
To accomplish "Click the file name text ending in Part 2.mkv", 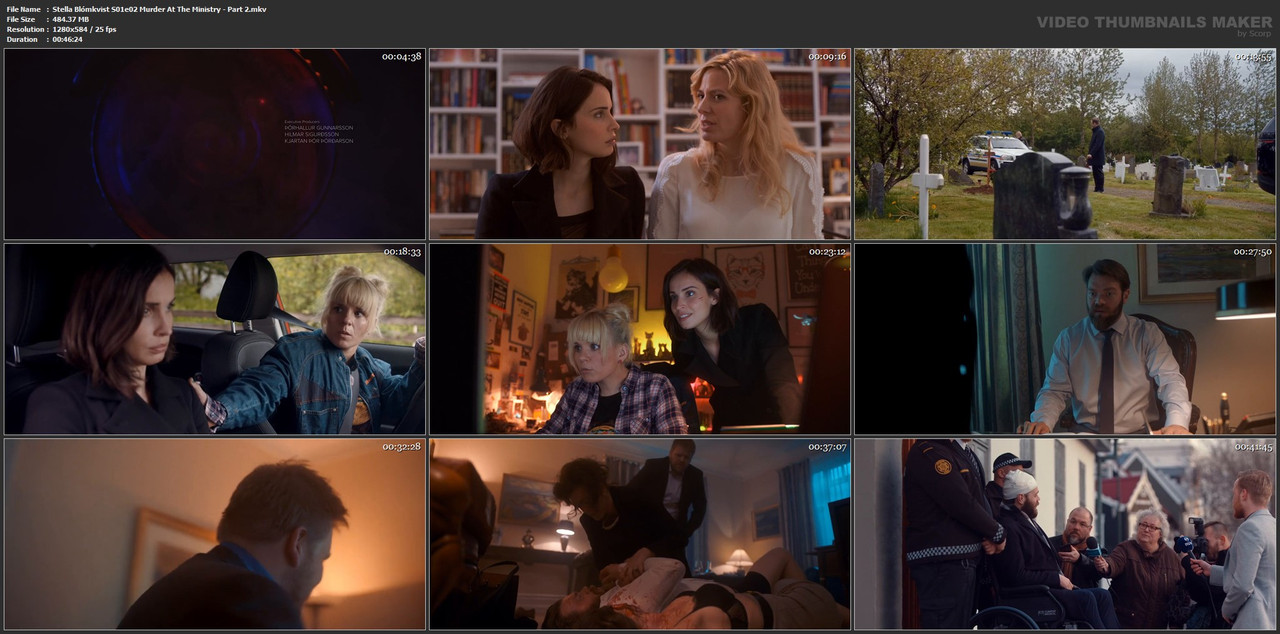I will 159,9.
